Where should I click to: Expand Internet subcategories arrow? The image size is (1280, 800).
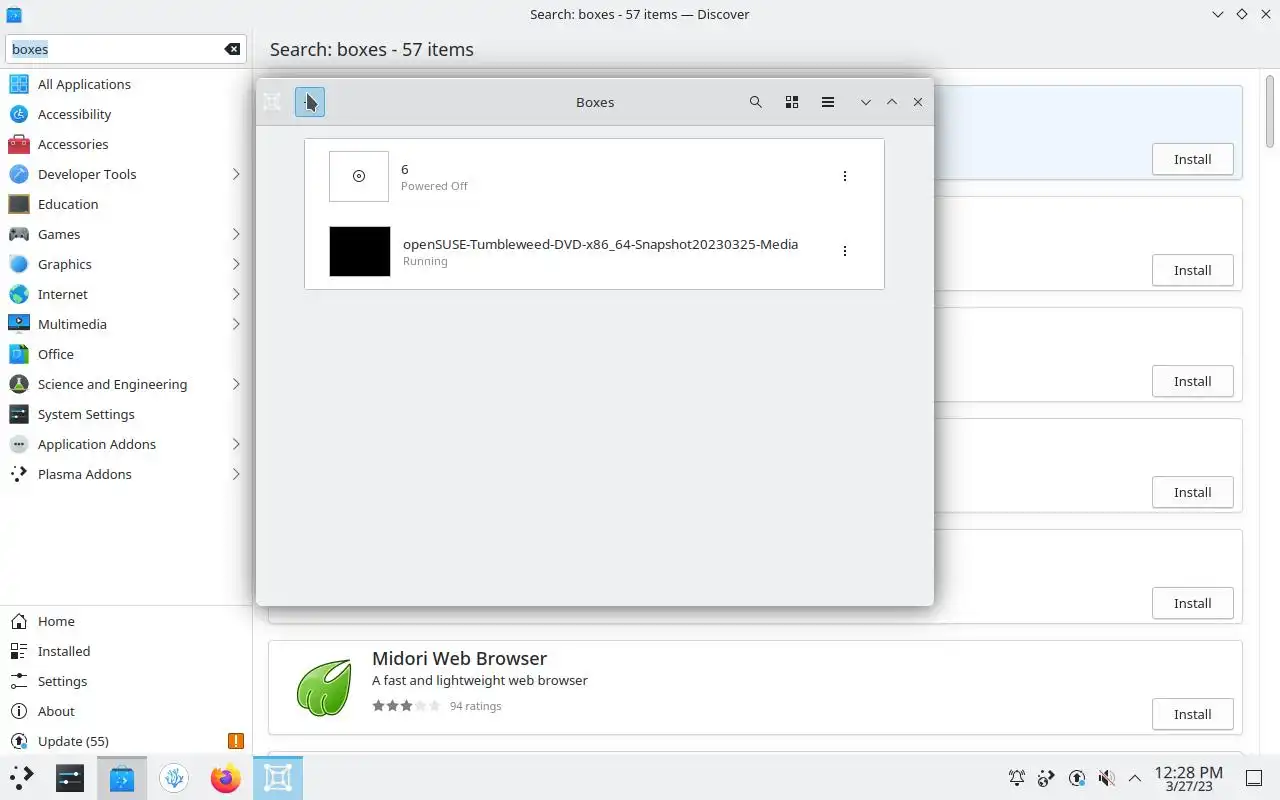236,294
